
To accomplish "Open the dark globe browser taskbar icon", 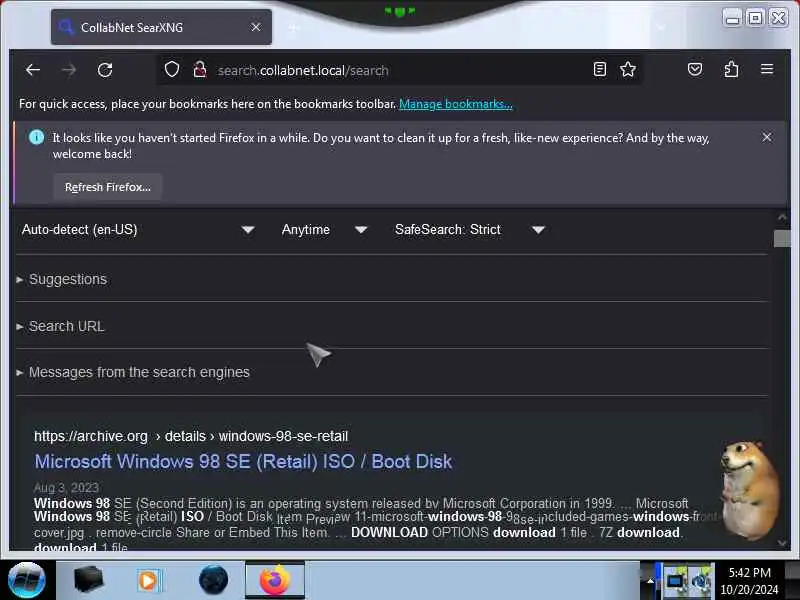I will pos(213,580).
